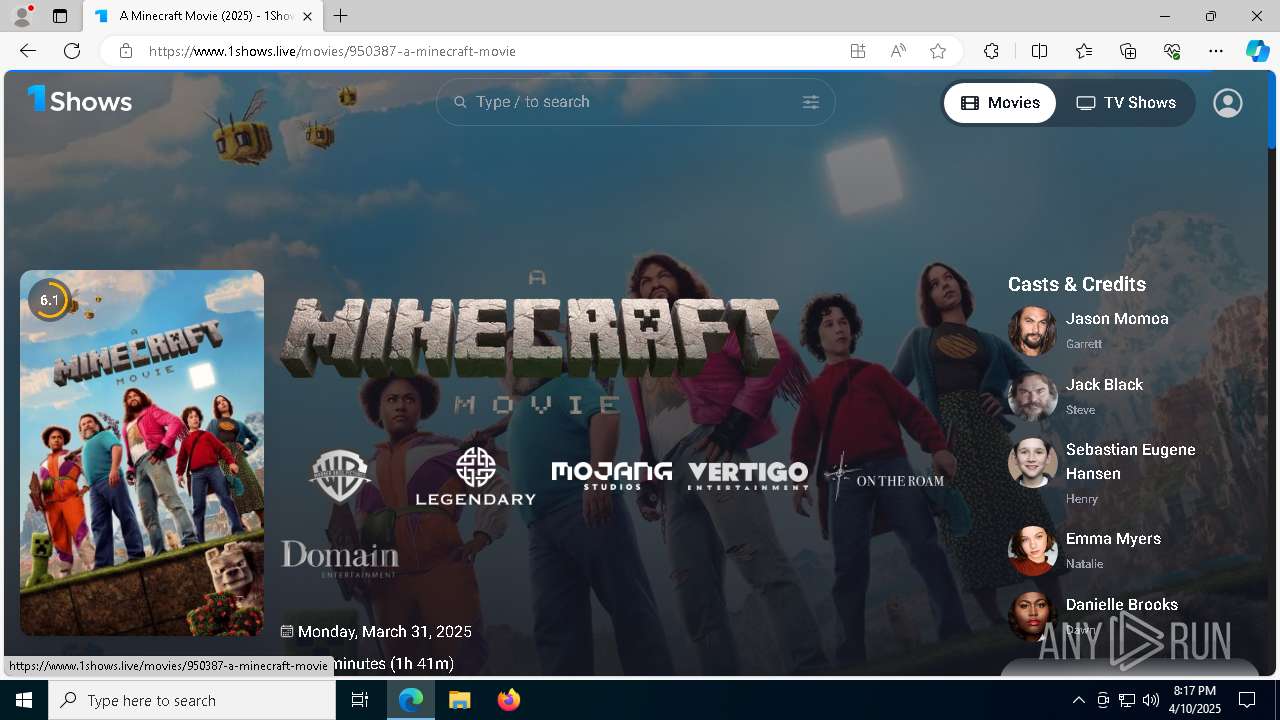
Task: Open Task View on taskbar
Action: pos(360,700)
